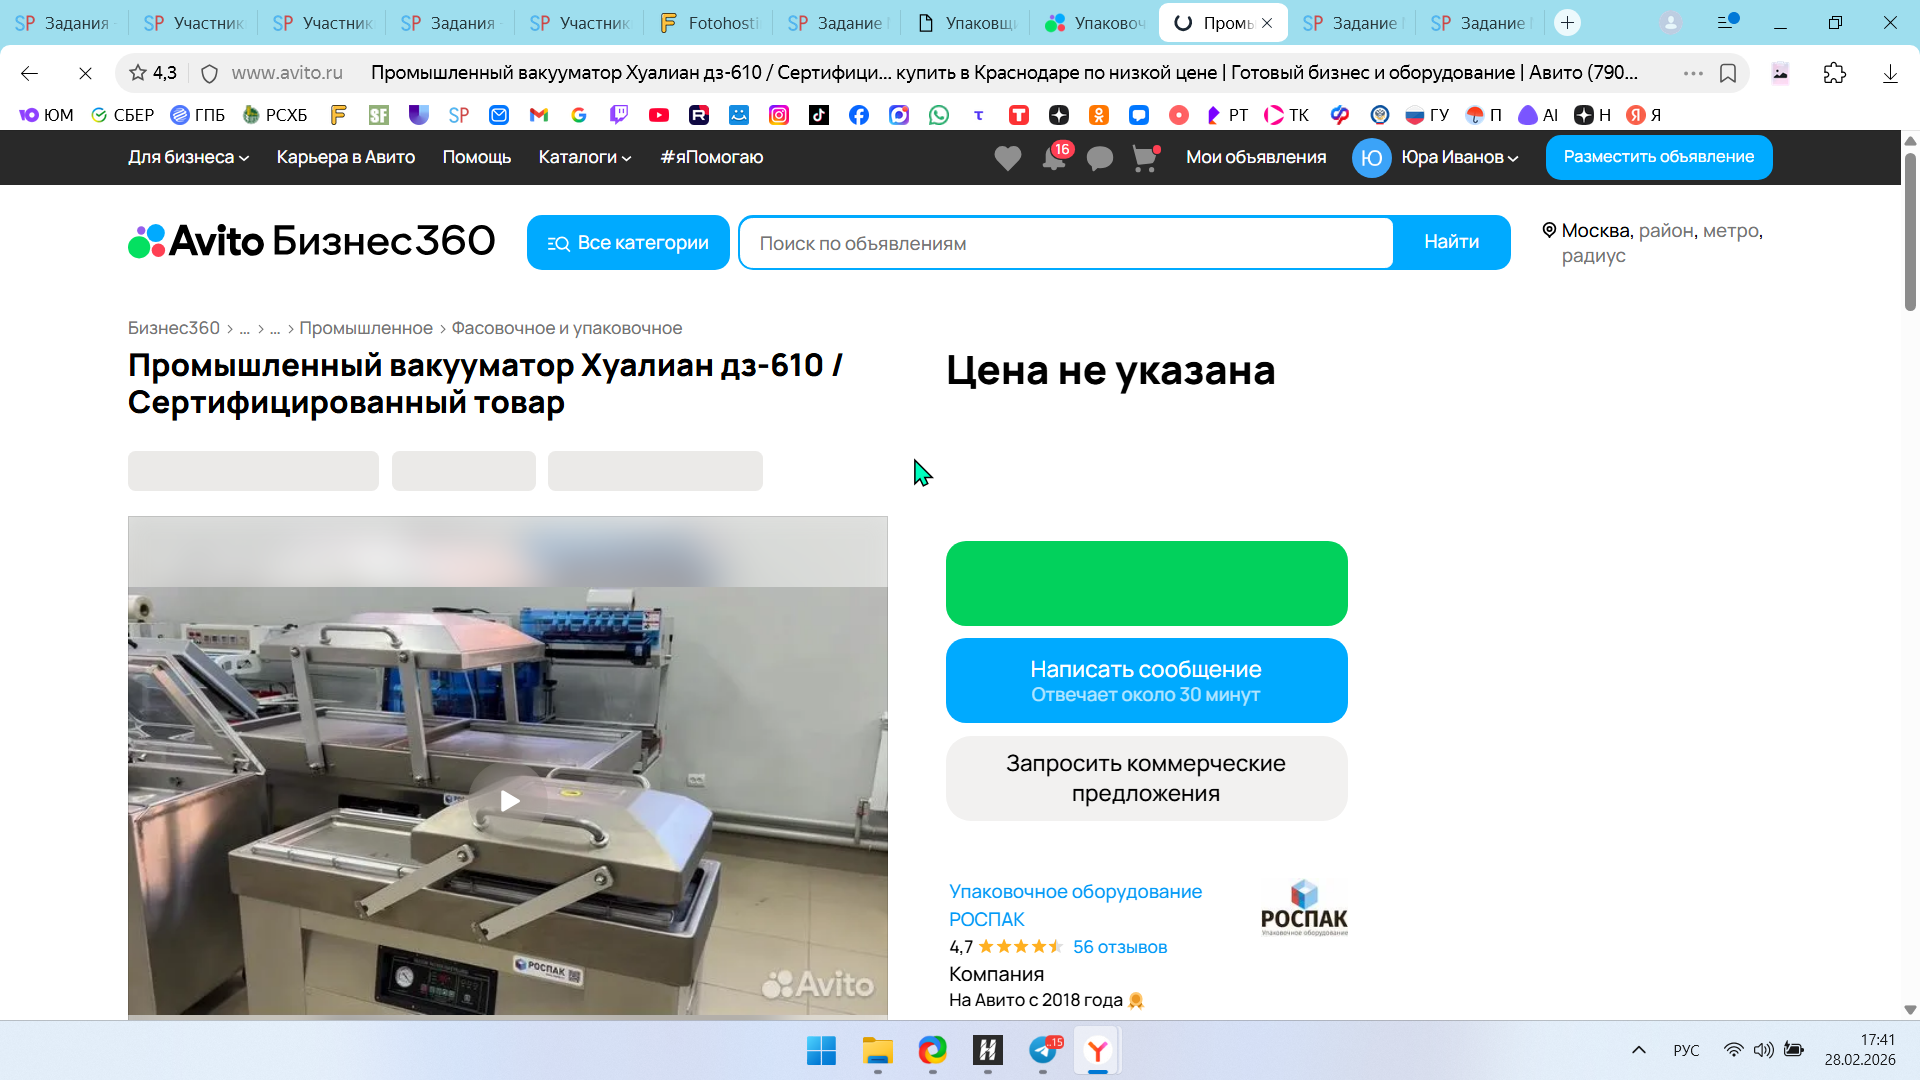The width and height of the screenshot is (1920, 1080).
Task: Open browser extensions puzzle icon
Action: point(1834,73)
